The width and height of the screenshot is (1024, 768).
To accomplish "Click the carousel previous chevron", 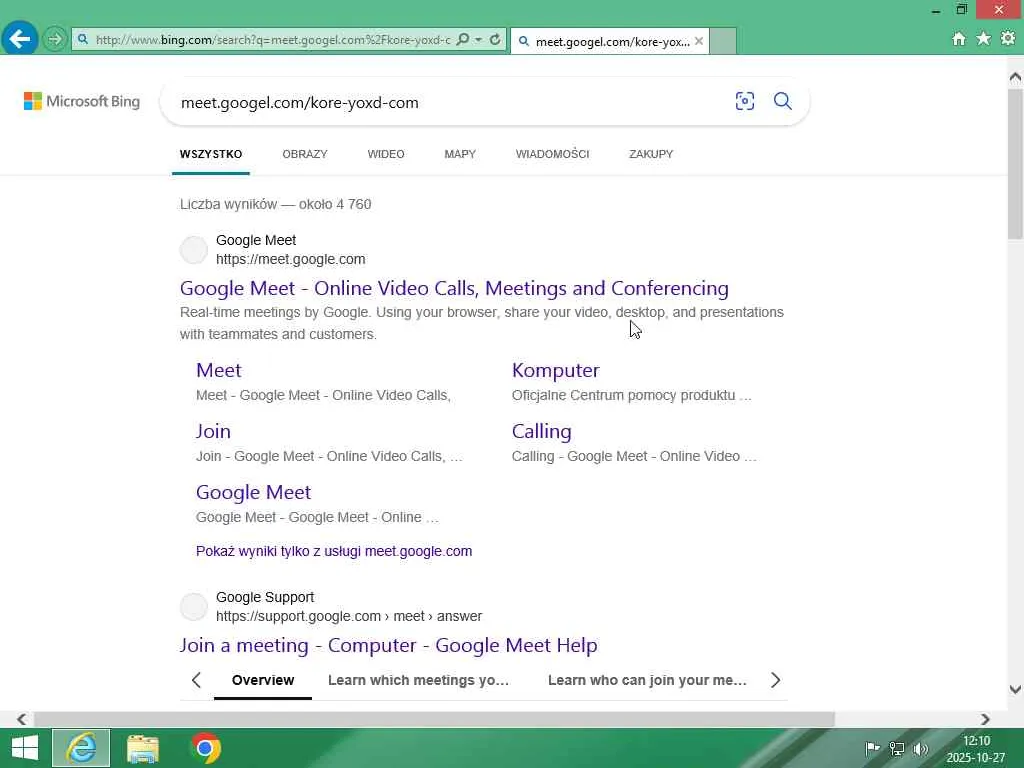I will (197, 680).
